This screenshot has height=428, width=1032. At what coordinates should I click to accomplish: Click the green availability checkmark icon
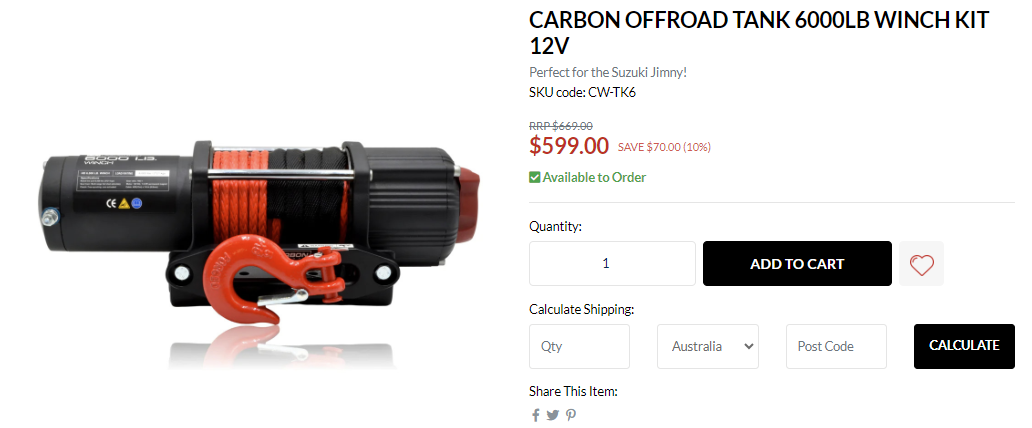point(535,177)
